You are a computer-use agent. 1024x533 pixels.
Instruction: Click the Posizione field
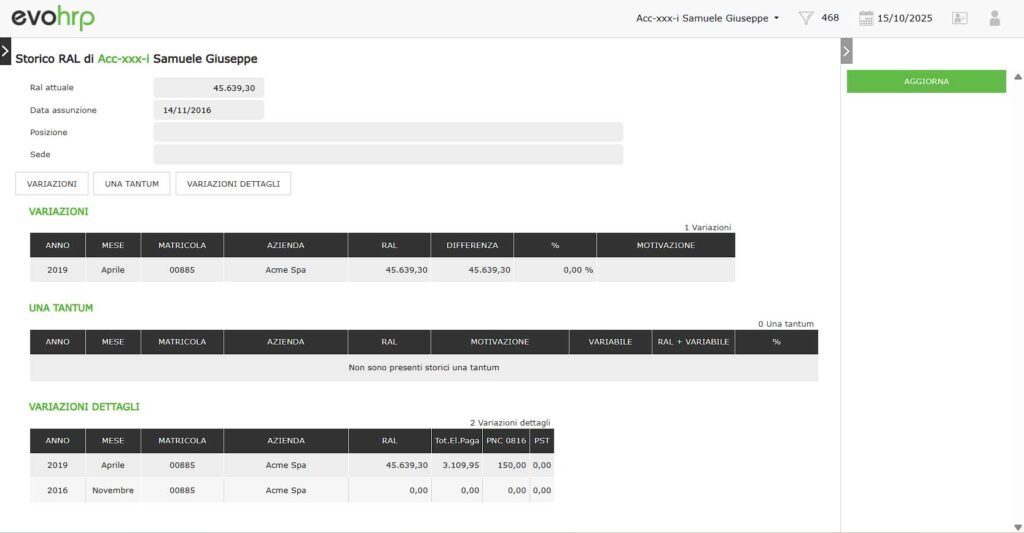pyautogui.click(x=387, y=132)
